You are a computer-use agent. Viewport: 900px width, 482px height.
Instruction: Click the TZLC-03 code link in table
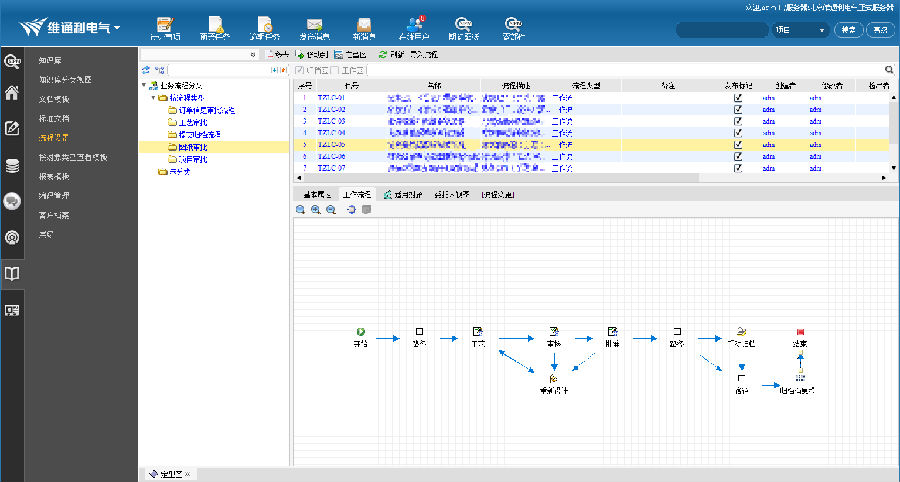tap(331, 121)
